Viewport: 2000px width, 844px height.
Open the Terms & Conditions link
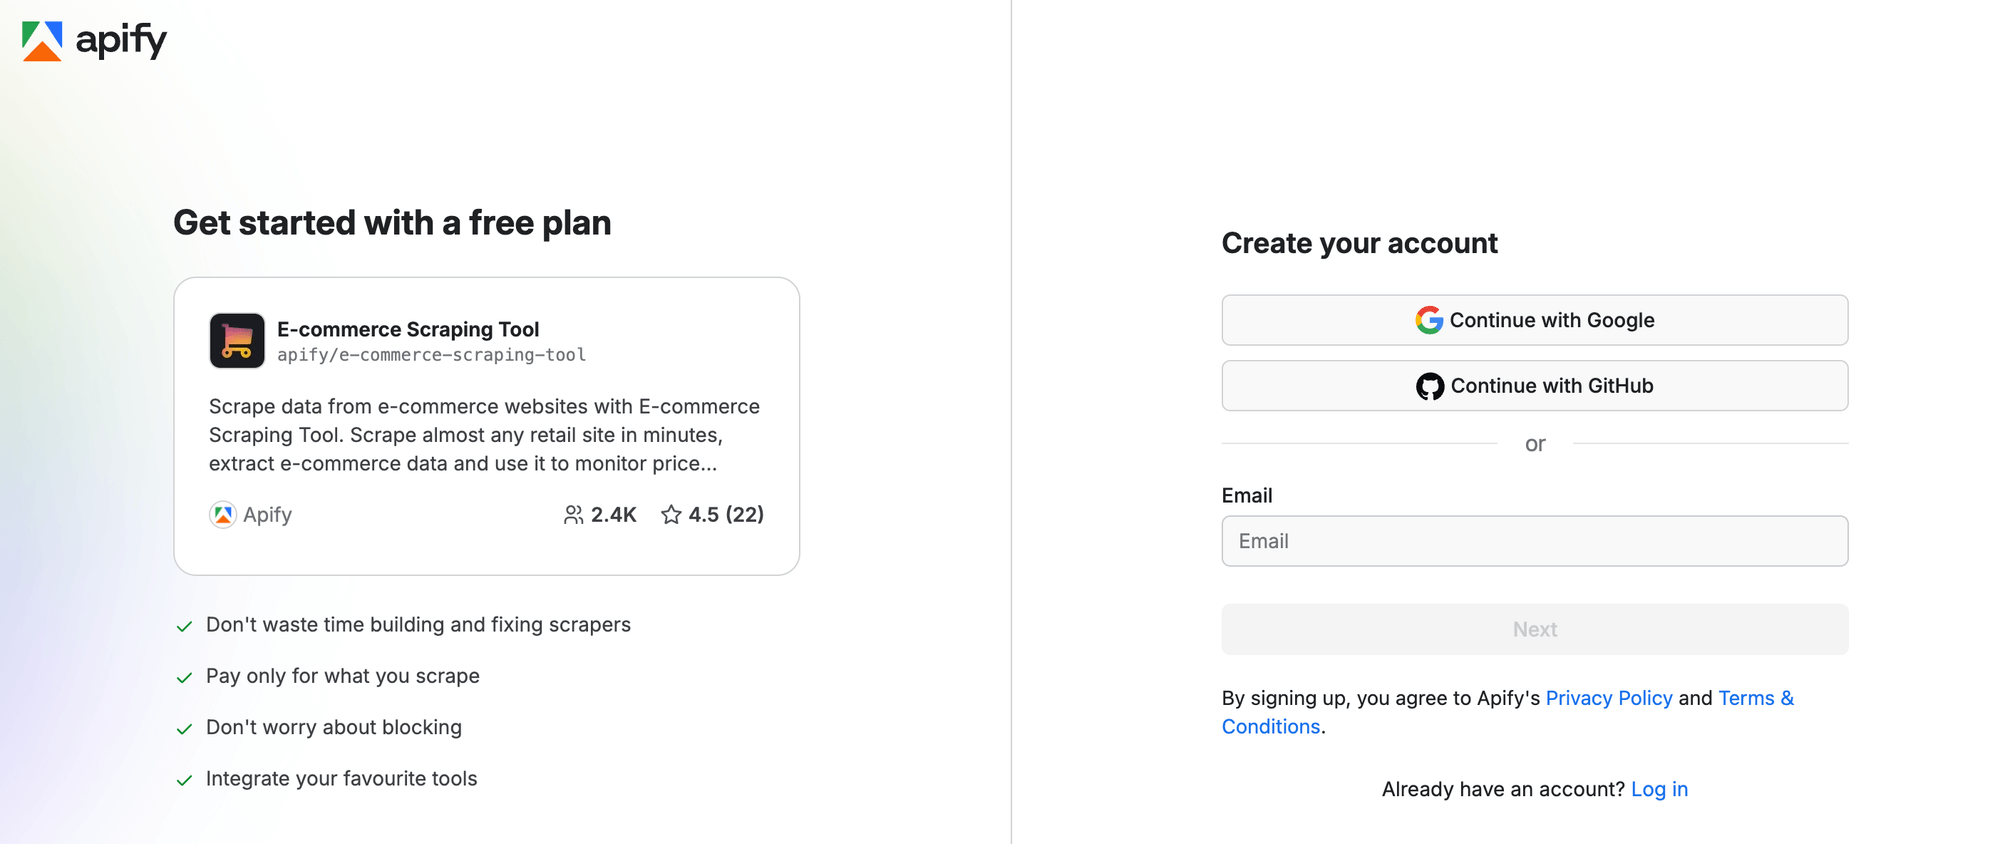[1756, 698]
